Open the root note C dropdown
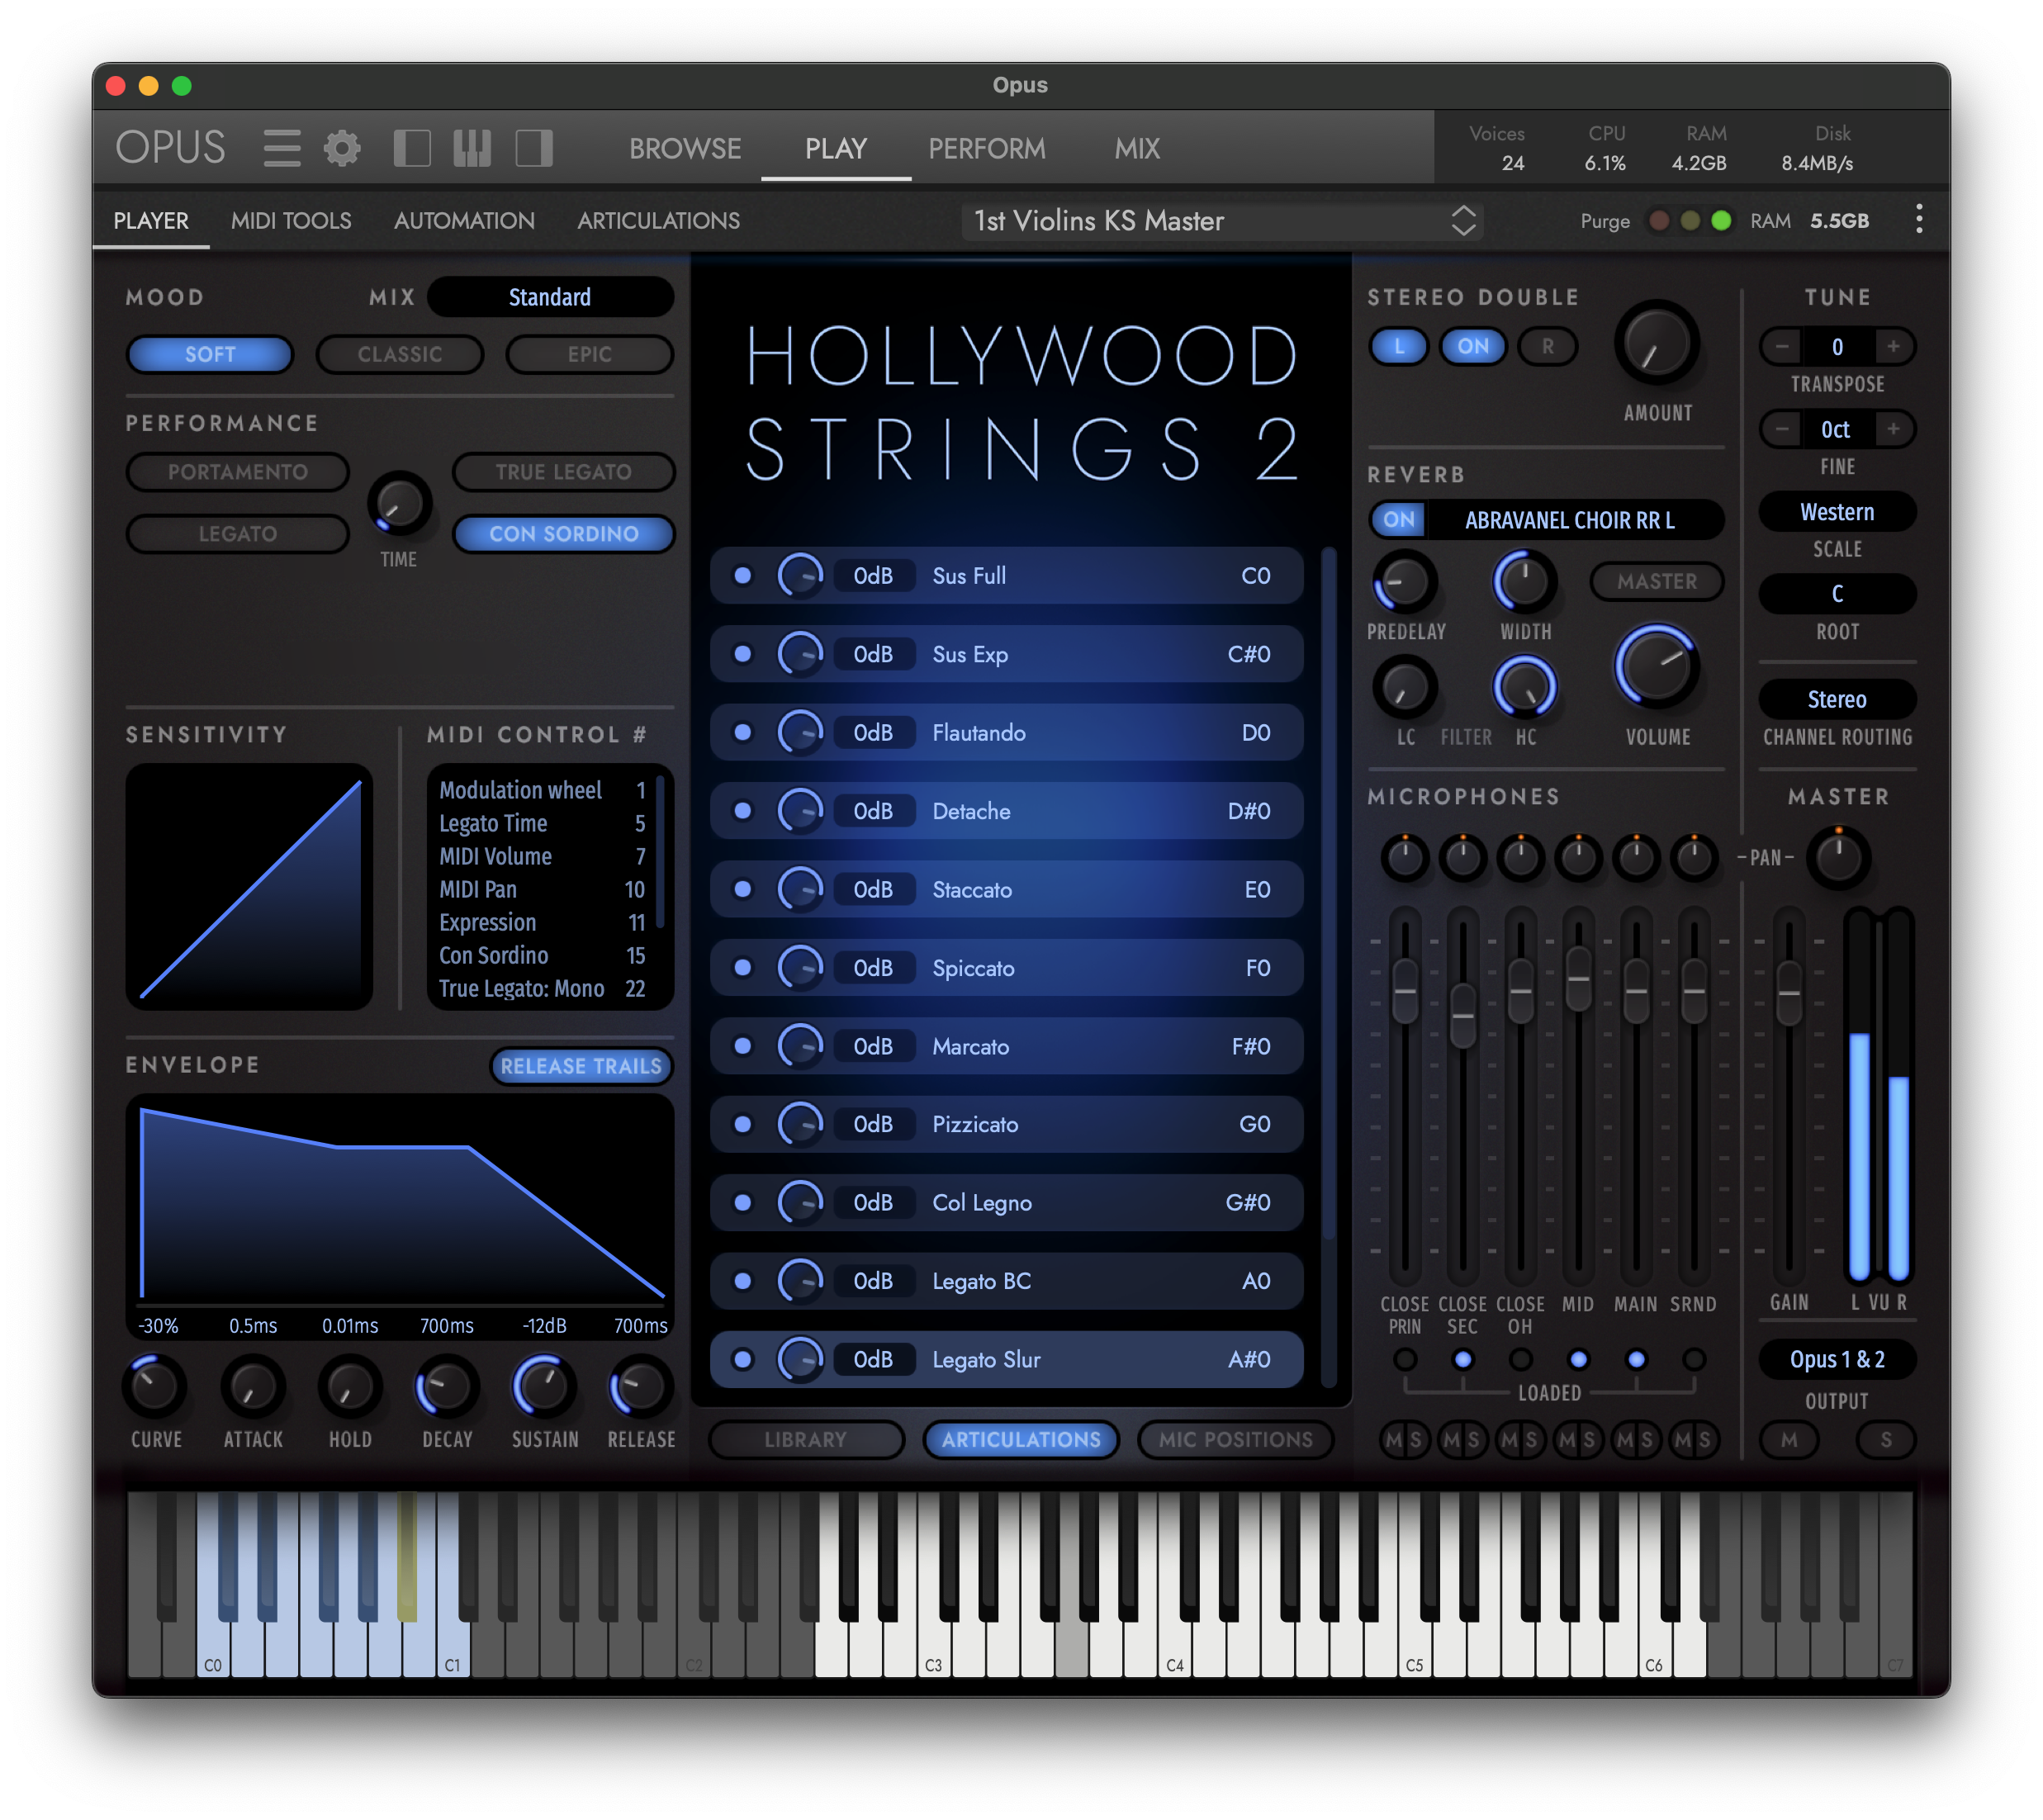 [1837, 594]
